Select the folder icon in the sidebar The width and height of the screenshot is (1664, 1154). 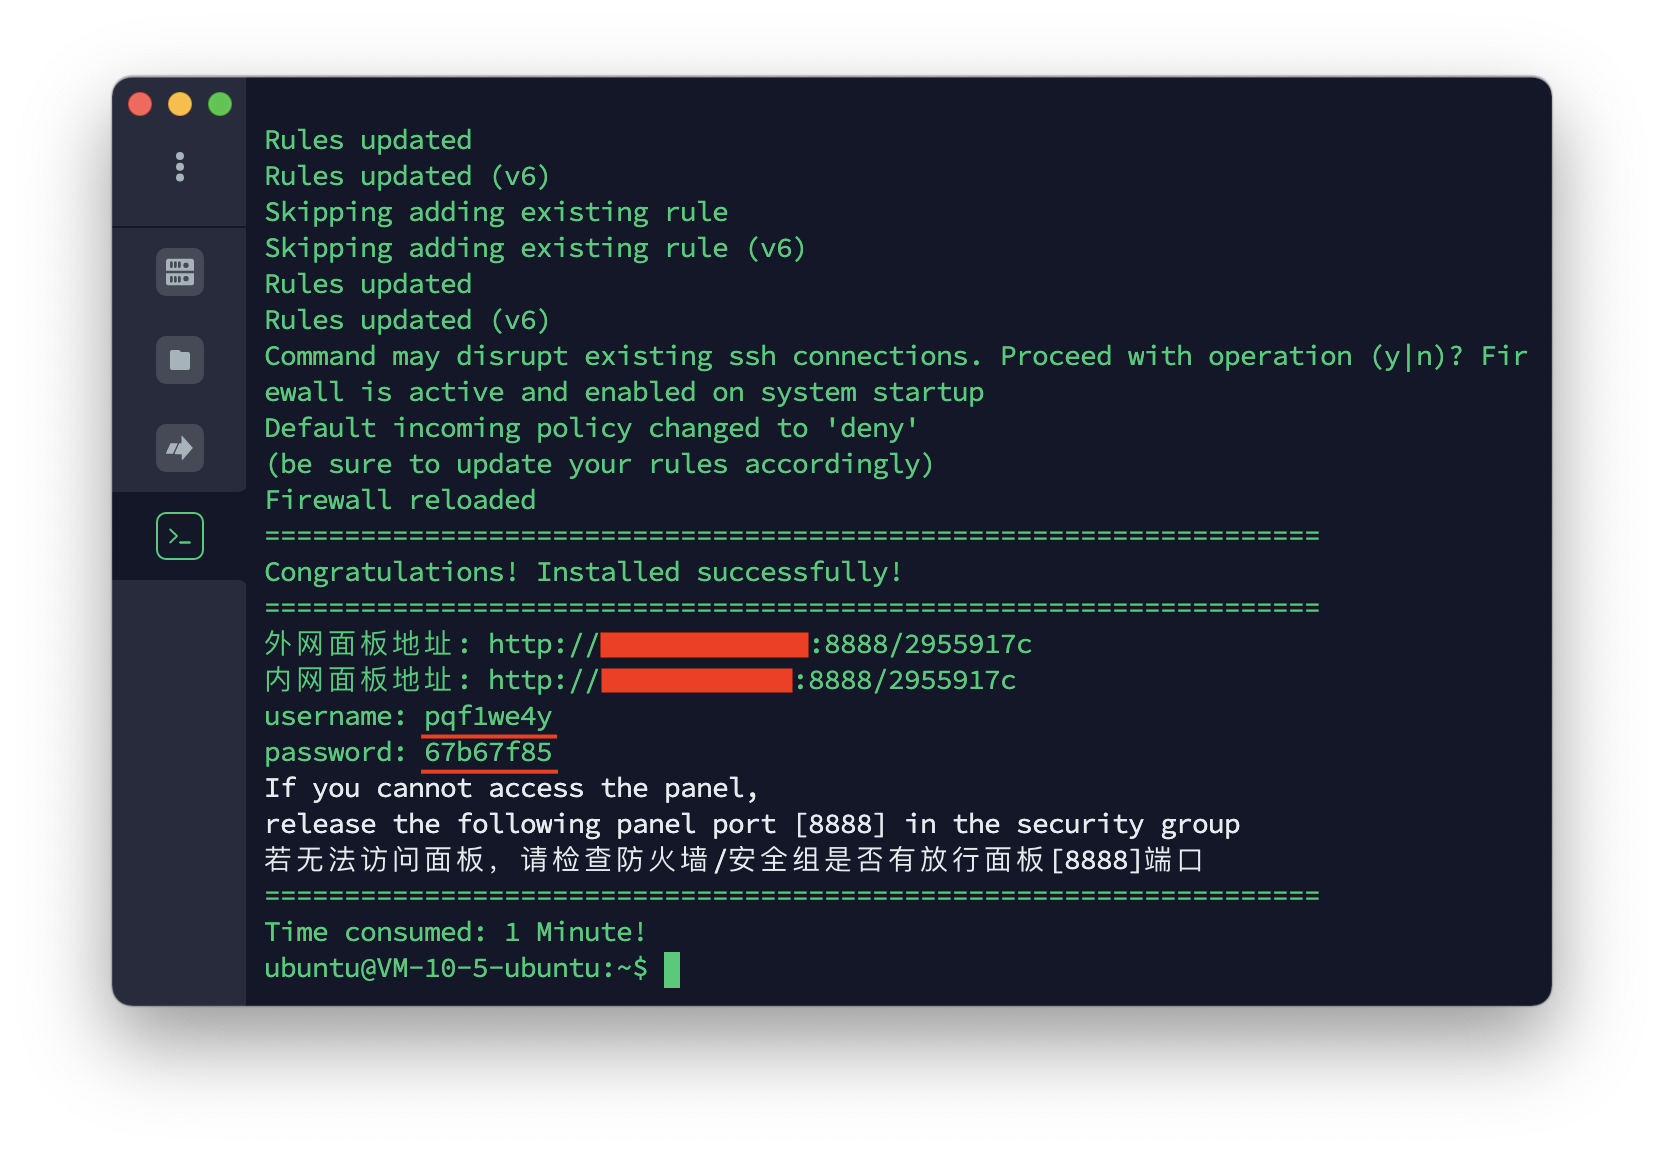[x=179, y=360]
